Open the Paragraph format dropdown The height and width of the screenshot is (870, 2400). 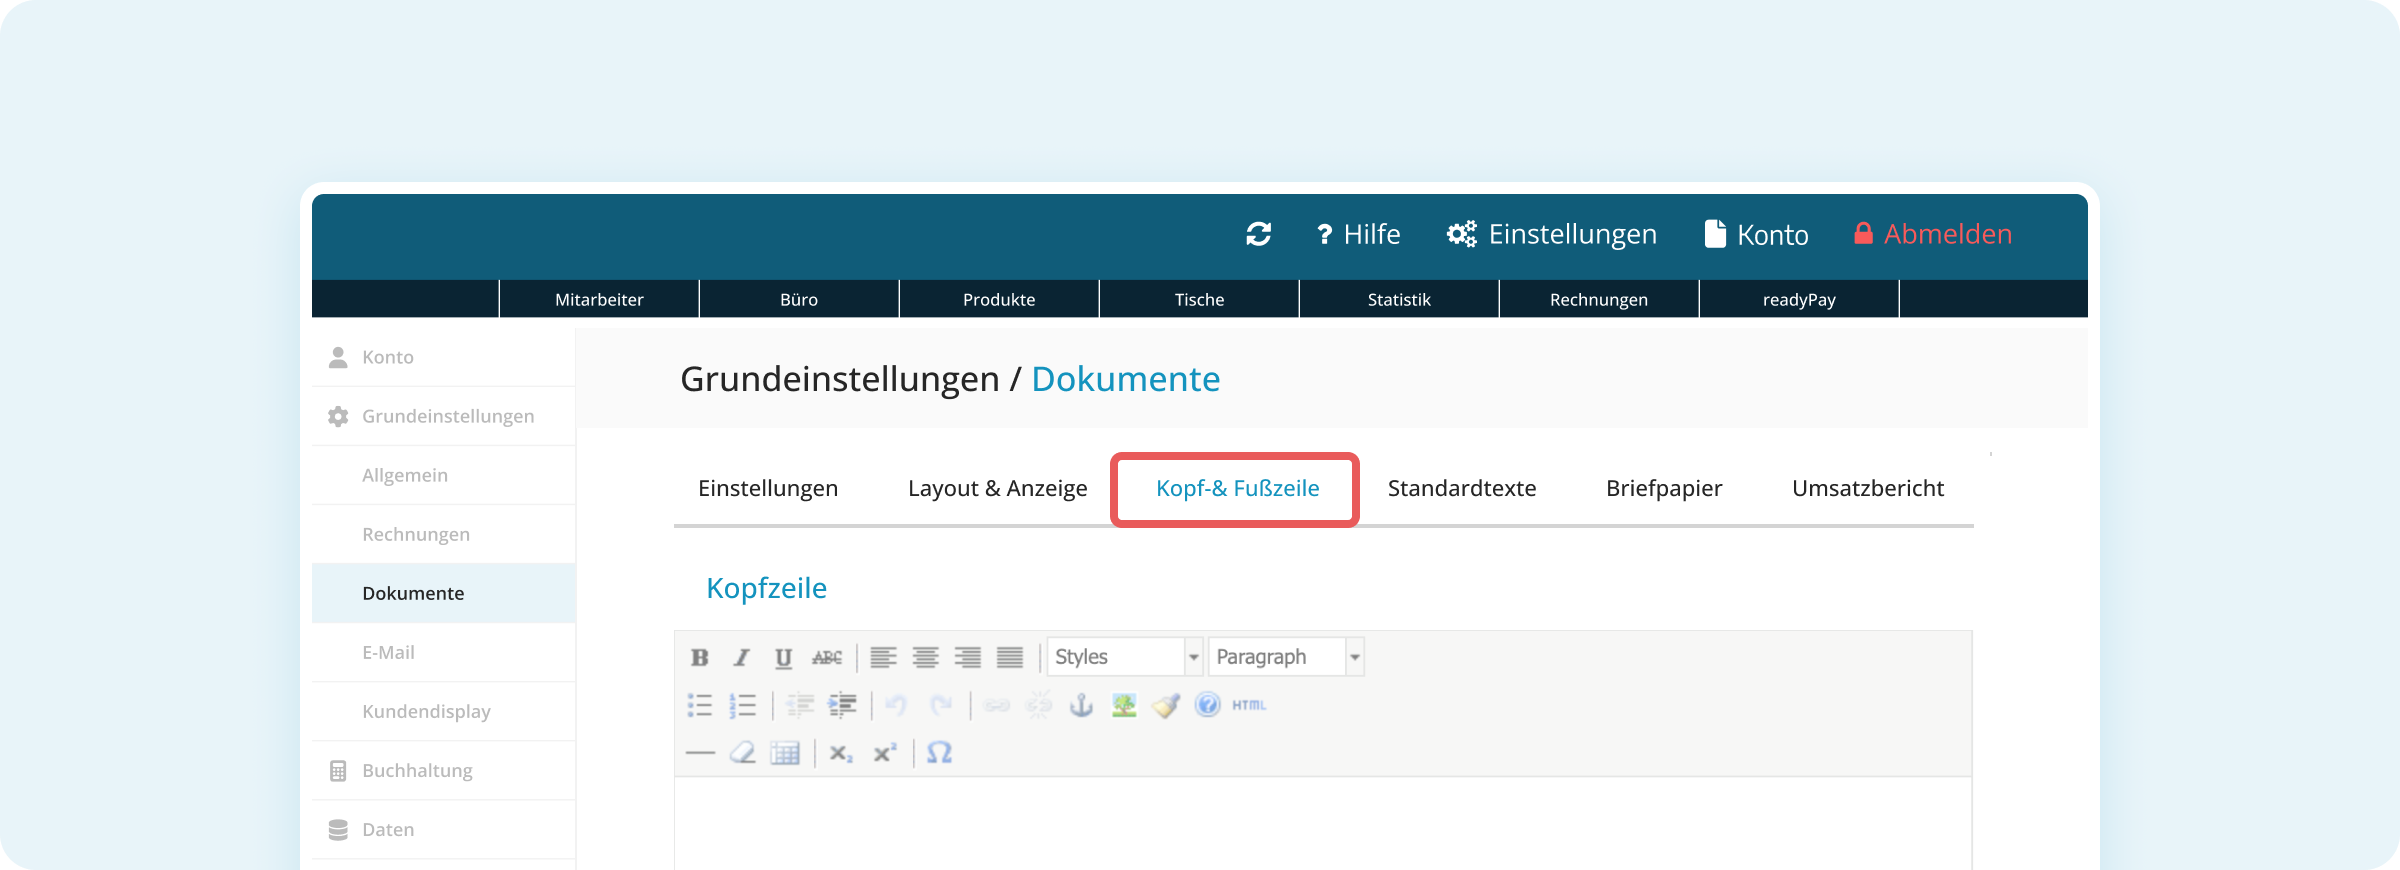(x=1286, y=657)
